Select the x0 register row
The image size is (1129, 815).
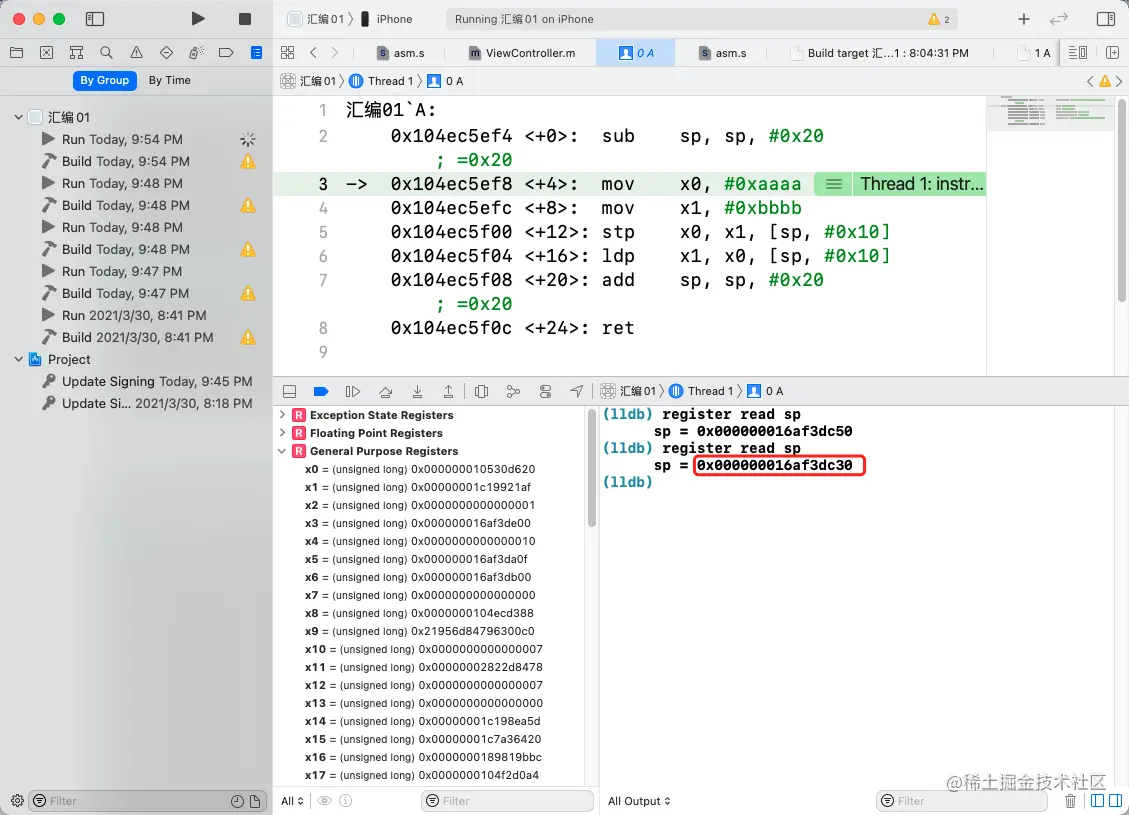(420, 469)
